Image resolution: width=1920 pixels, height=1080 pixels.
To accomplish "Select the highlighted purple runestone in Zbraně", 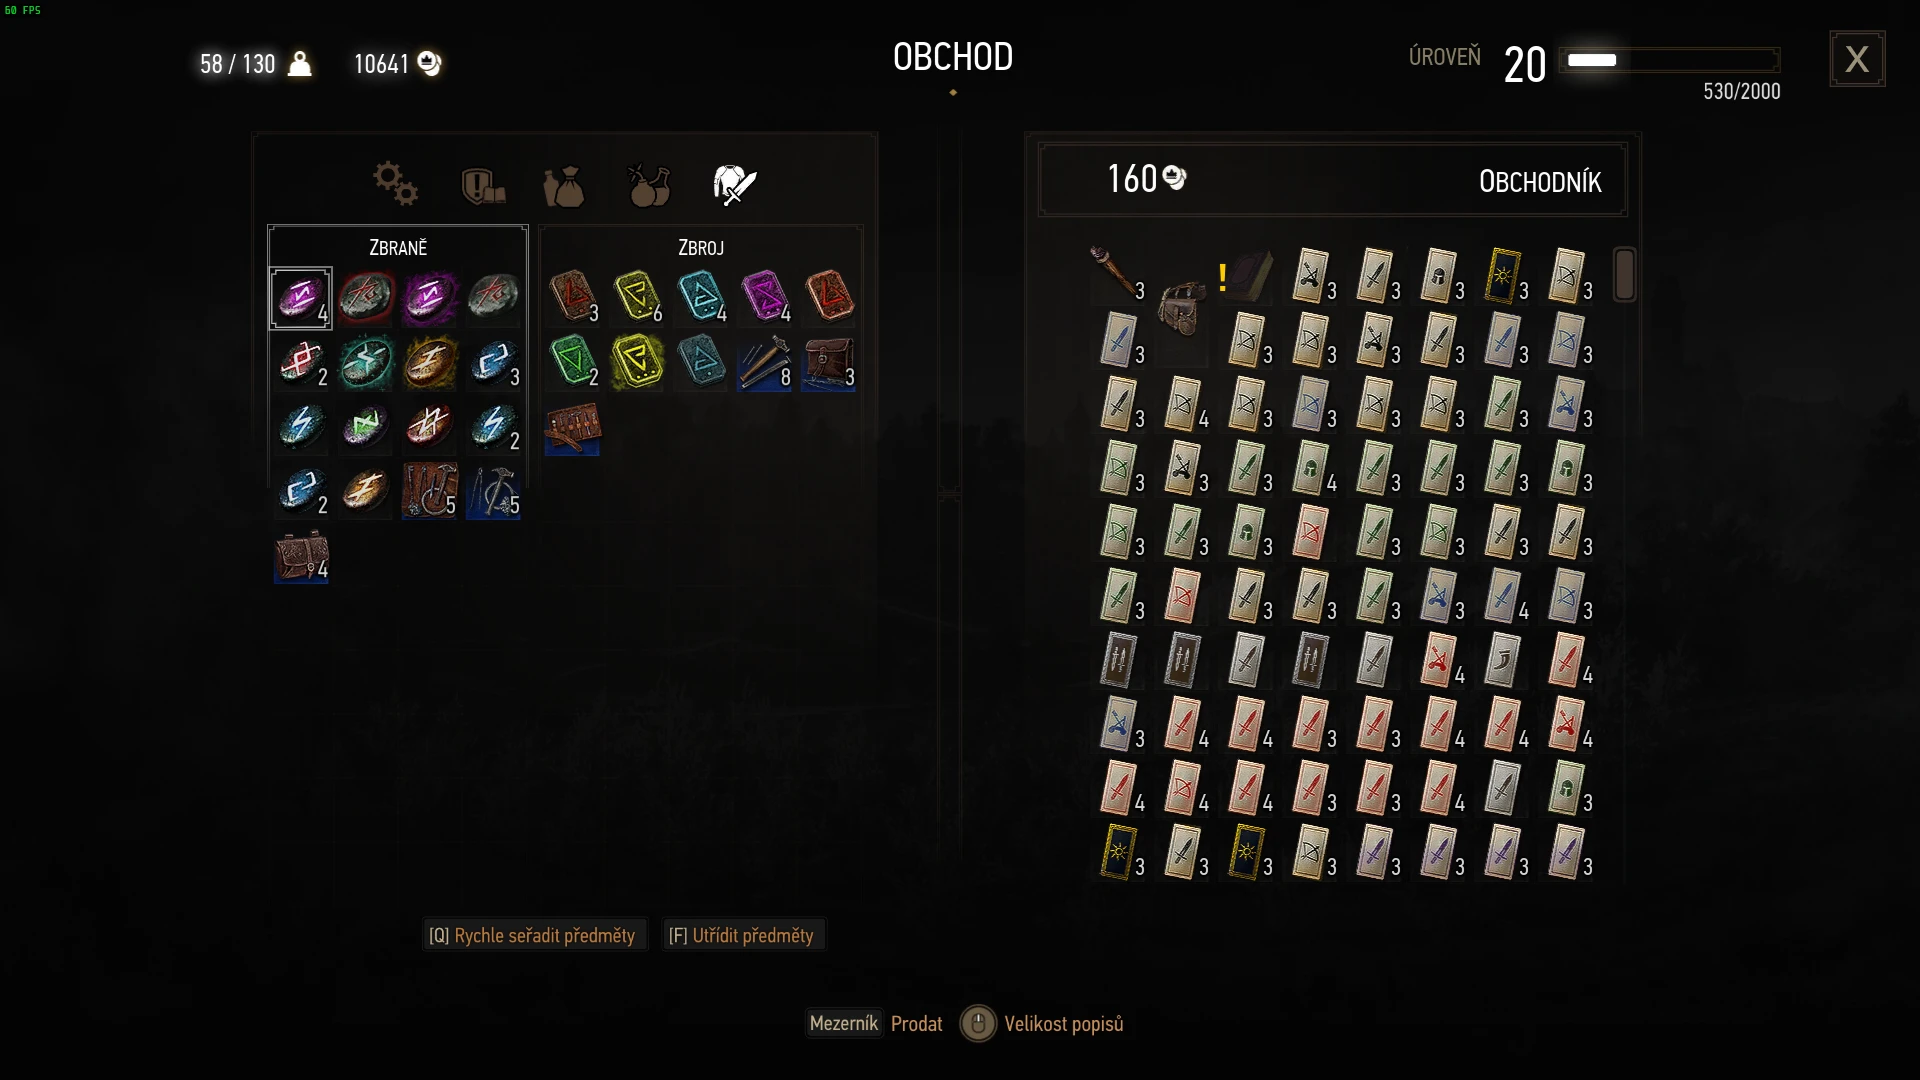I will [x=301, y=298].
